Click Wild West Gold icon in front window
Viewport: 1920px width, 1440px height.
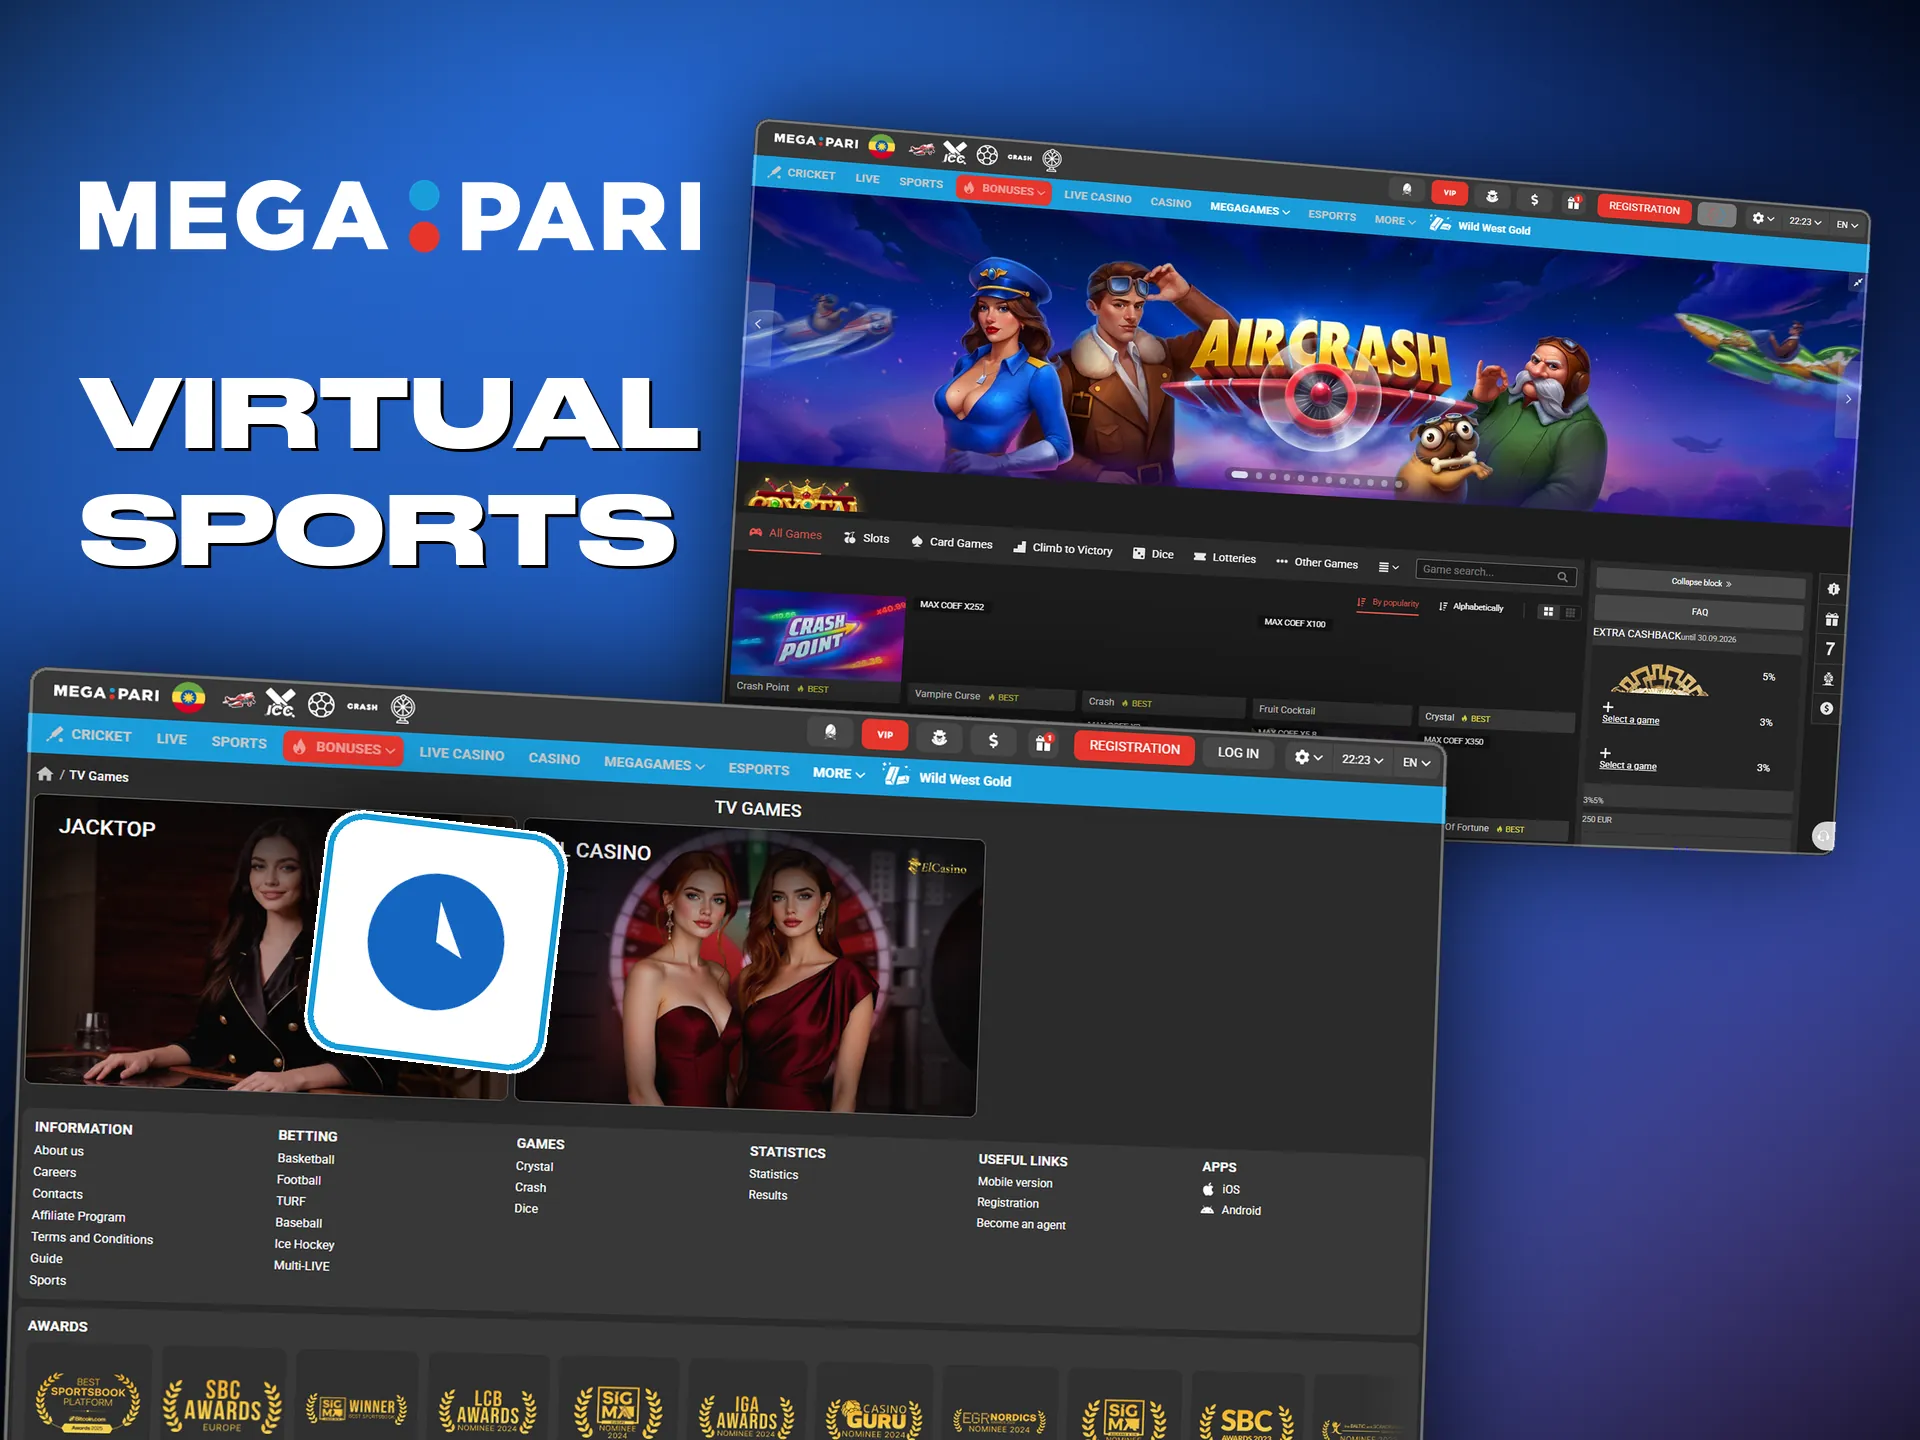[896, 774]
